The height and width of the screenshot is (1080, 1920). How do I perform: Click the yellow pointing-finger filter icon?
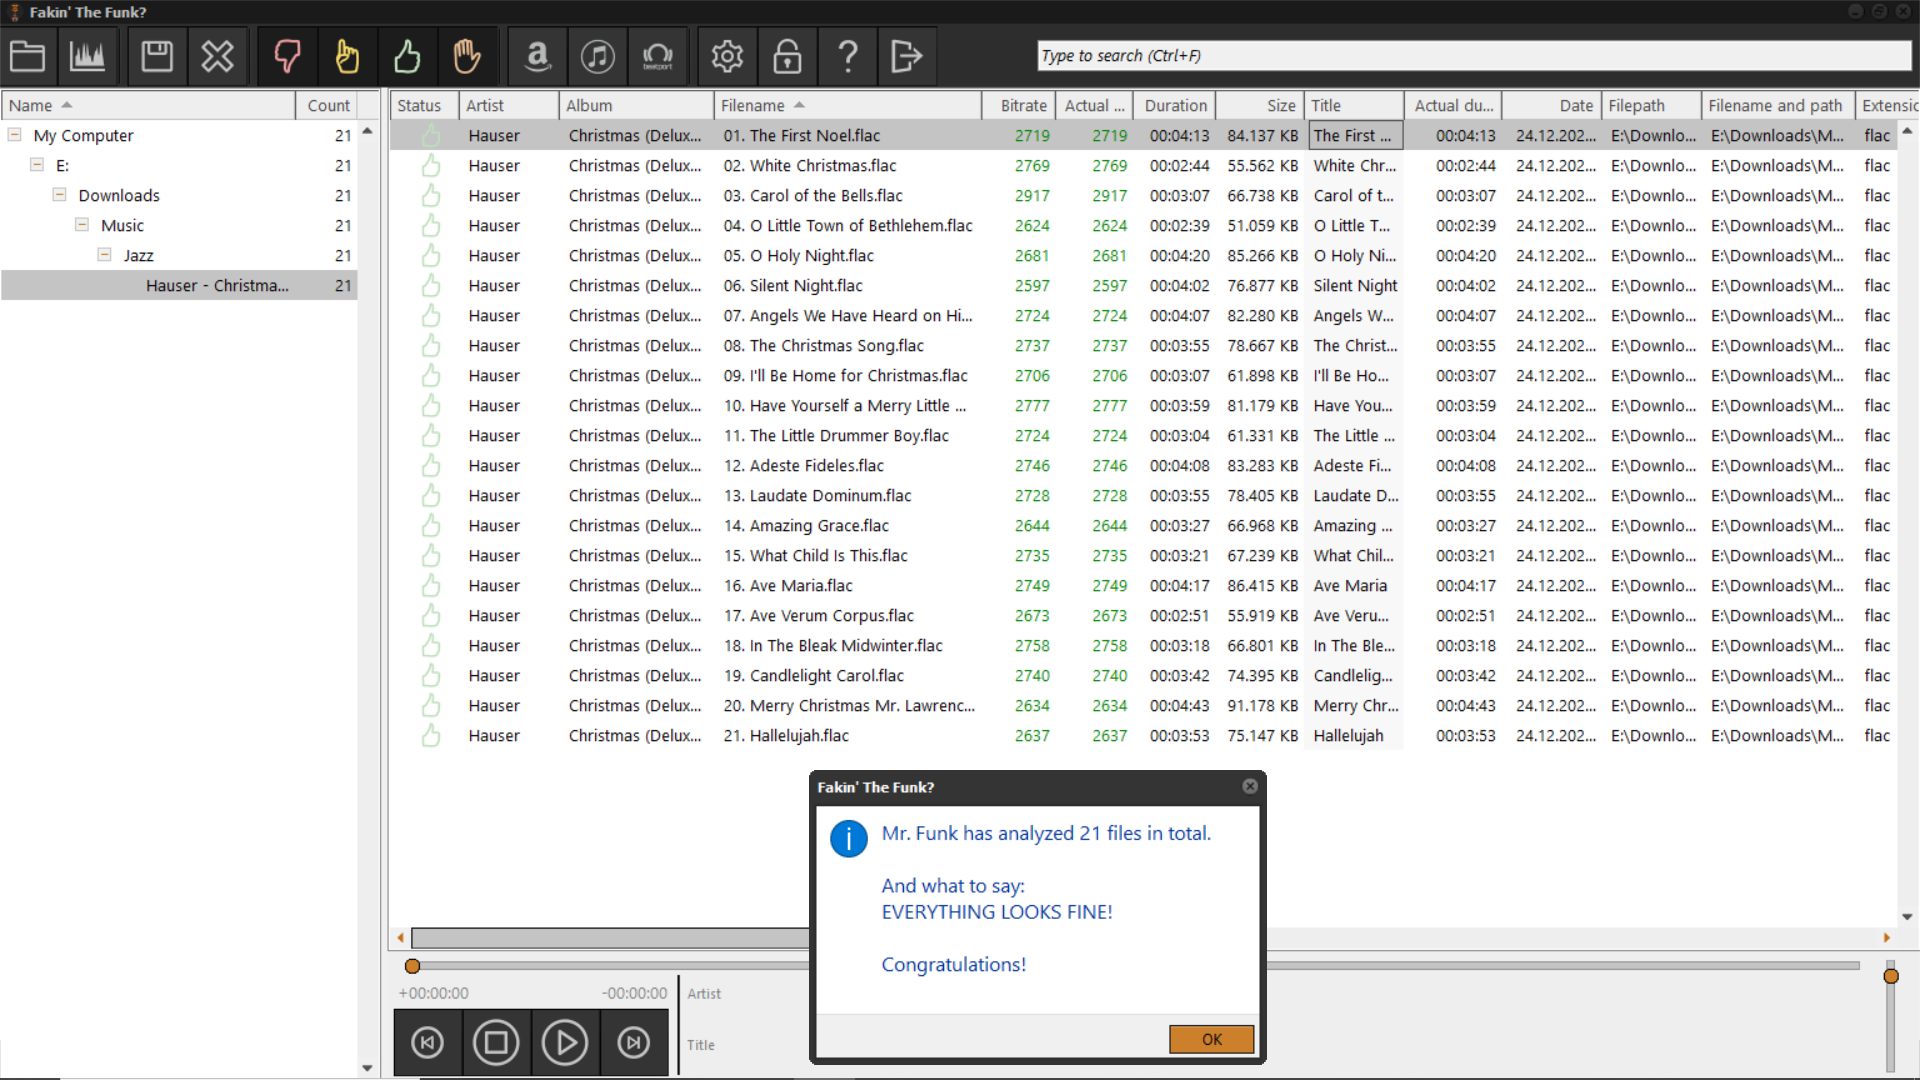point(347,56)
